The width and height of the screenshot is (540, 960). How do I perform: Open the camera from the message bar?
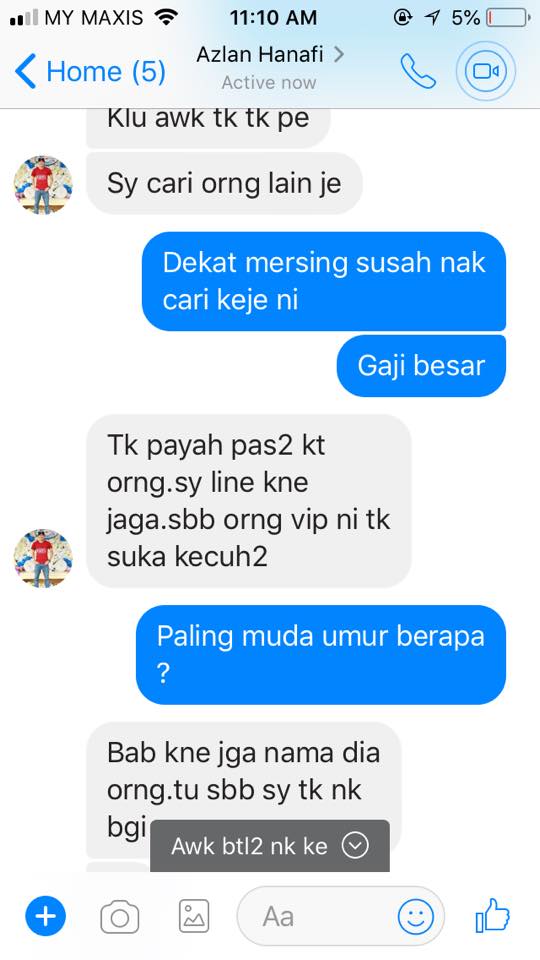point(119,917)
